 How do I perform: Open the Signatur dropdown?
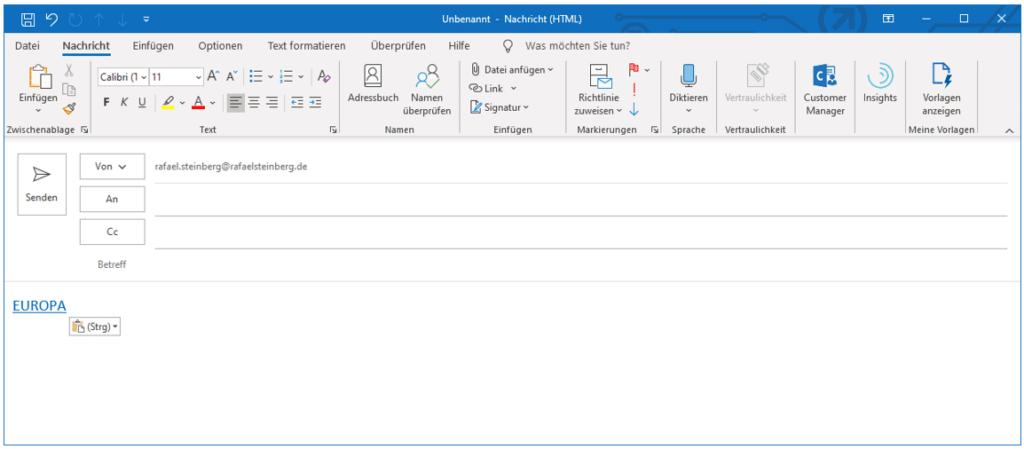[500, 107]
